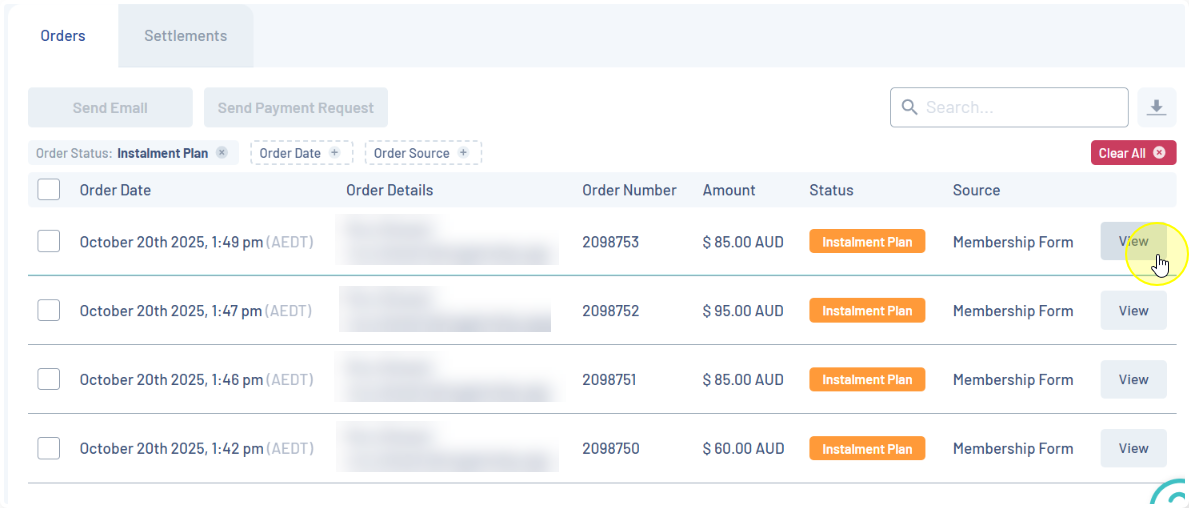Screen dimensions: 1189x508
Task: Tick the select-all header checkbox
Action: coord(49,190)
